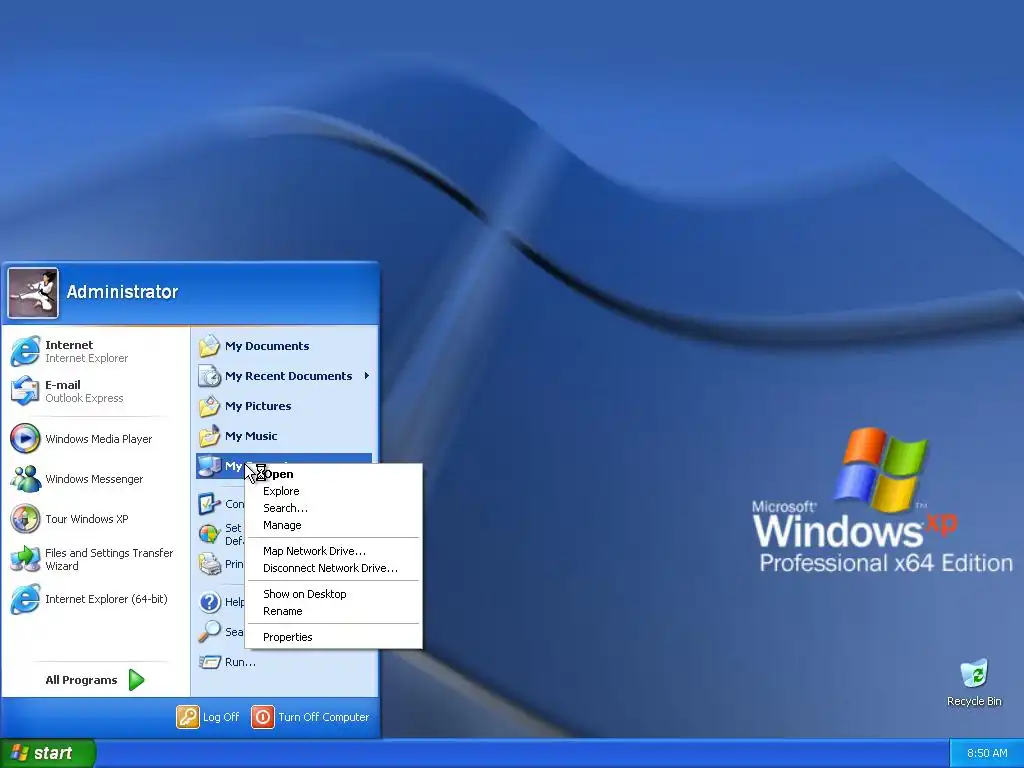Image resolution: width=1024 pixels, height=768 pixels.
Task: Click the Turn Off Computer power icon
Action: (x=263, y=716)
